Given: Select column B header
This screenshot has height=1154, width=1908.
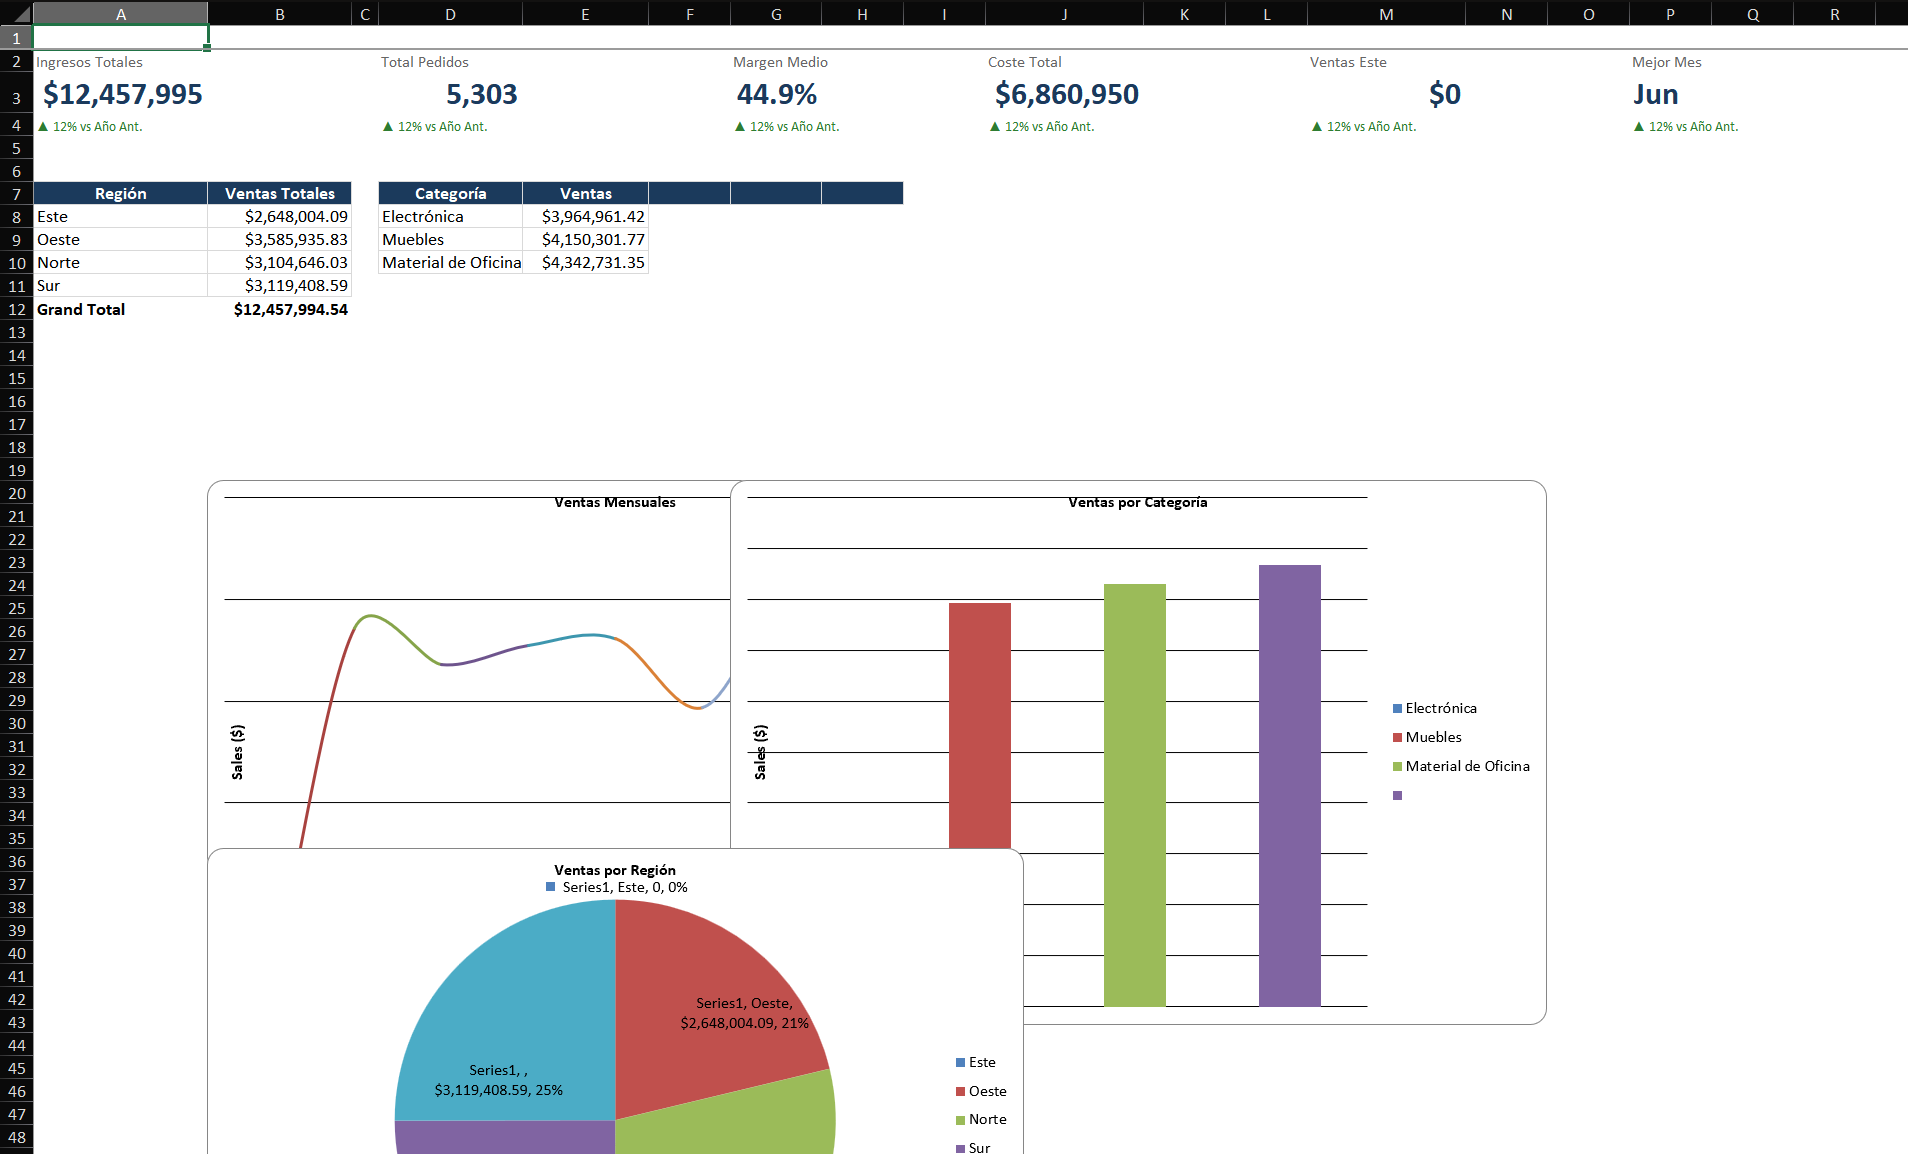Looking at the screenshot, I should point(280,14).
